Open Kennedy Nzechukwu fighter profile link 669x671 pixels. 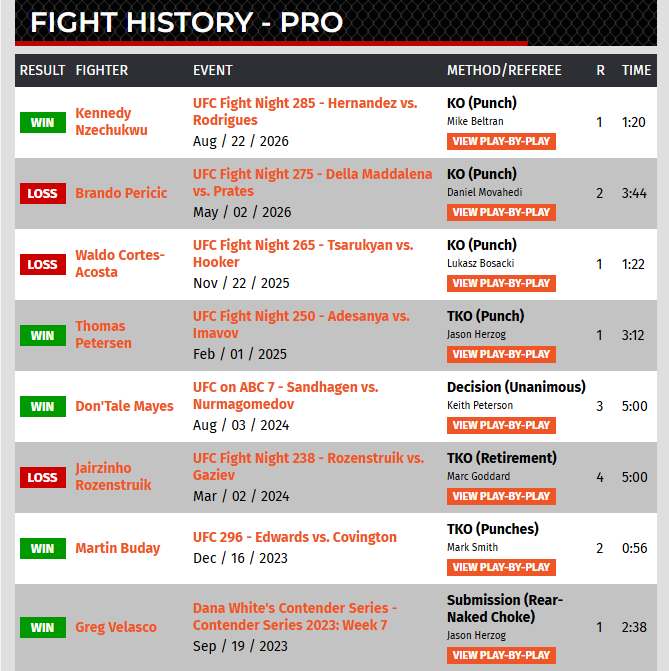pos(111,122)
